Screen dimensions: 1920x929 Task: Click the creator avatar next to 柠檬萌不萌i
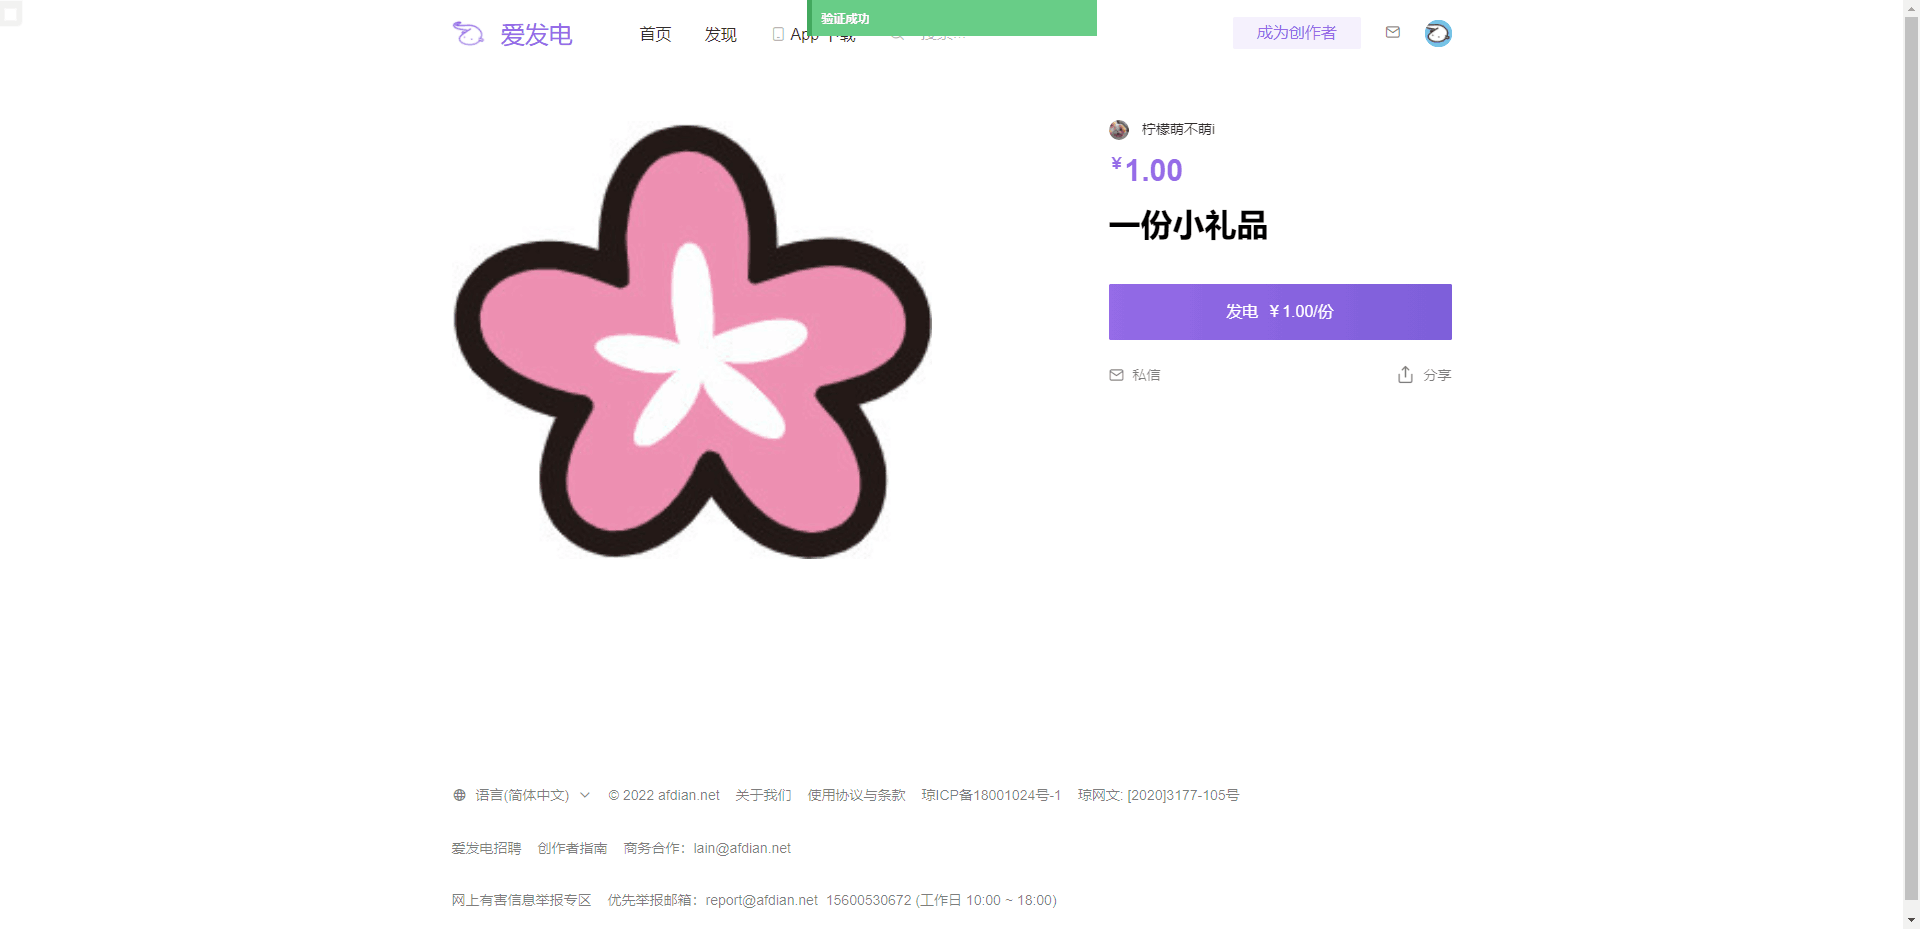tap(1119, 130)
